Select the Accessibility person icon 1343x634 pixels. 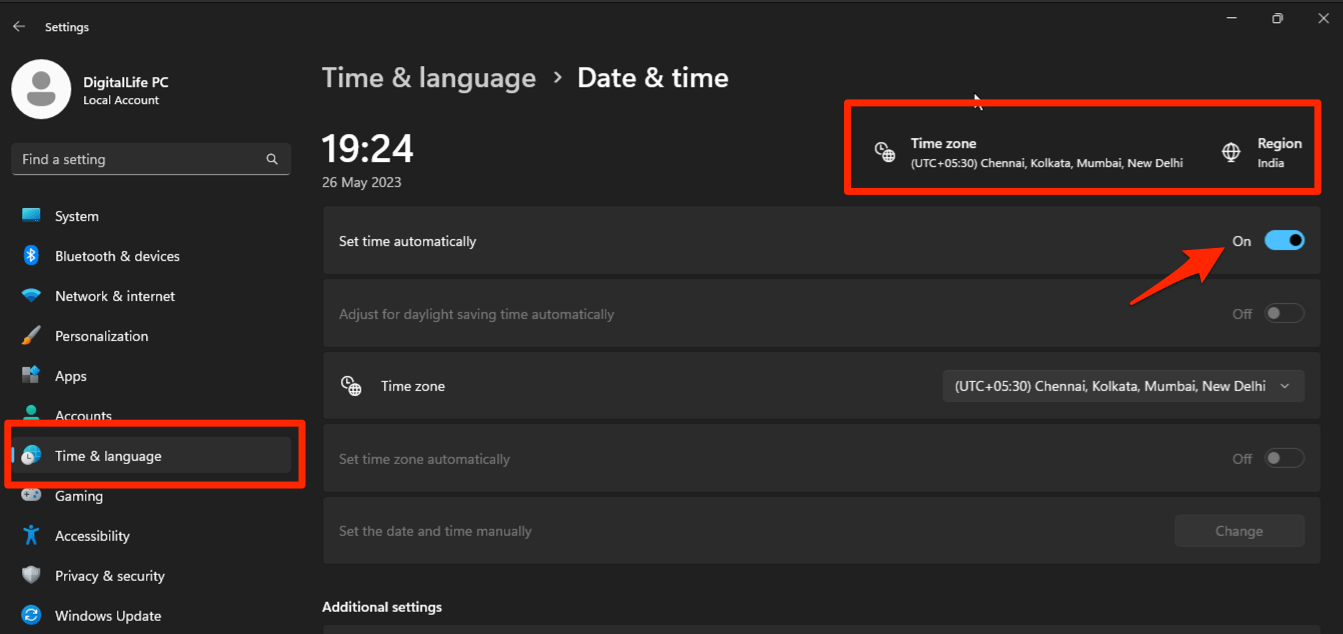click(x=29, y=536)
